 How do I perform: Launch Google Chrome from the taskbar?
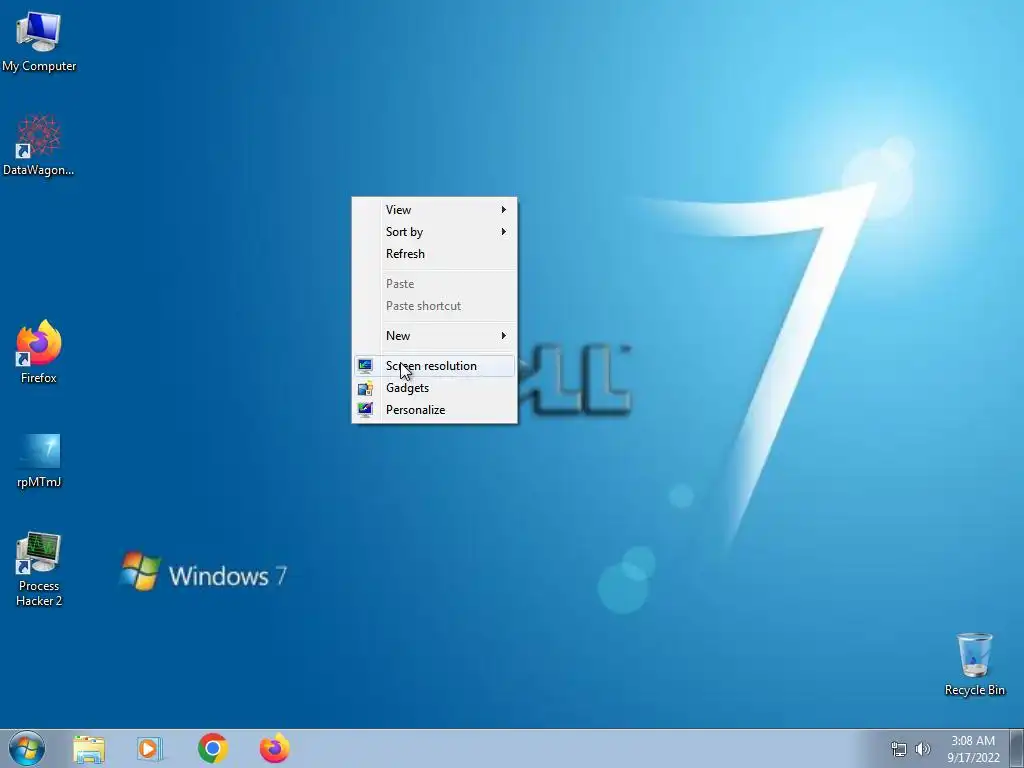(213, 748)
